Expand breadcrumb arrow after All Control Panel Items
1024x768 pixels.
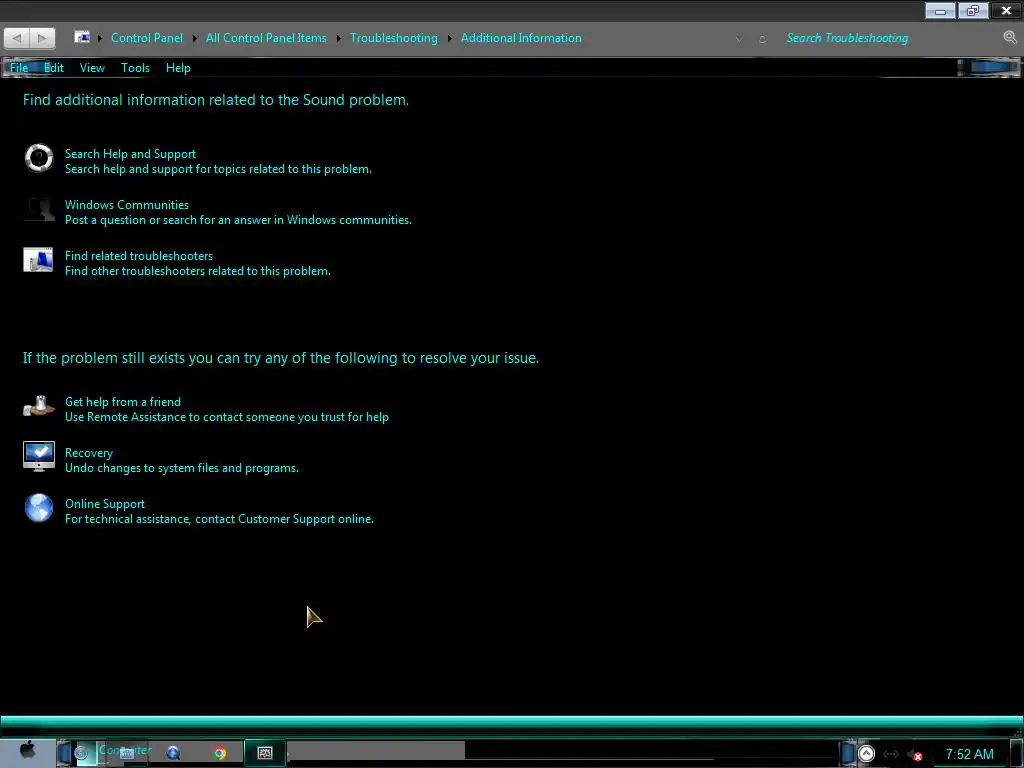coord(338,38)
